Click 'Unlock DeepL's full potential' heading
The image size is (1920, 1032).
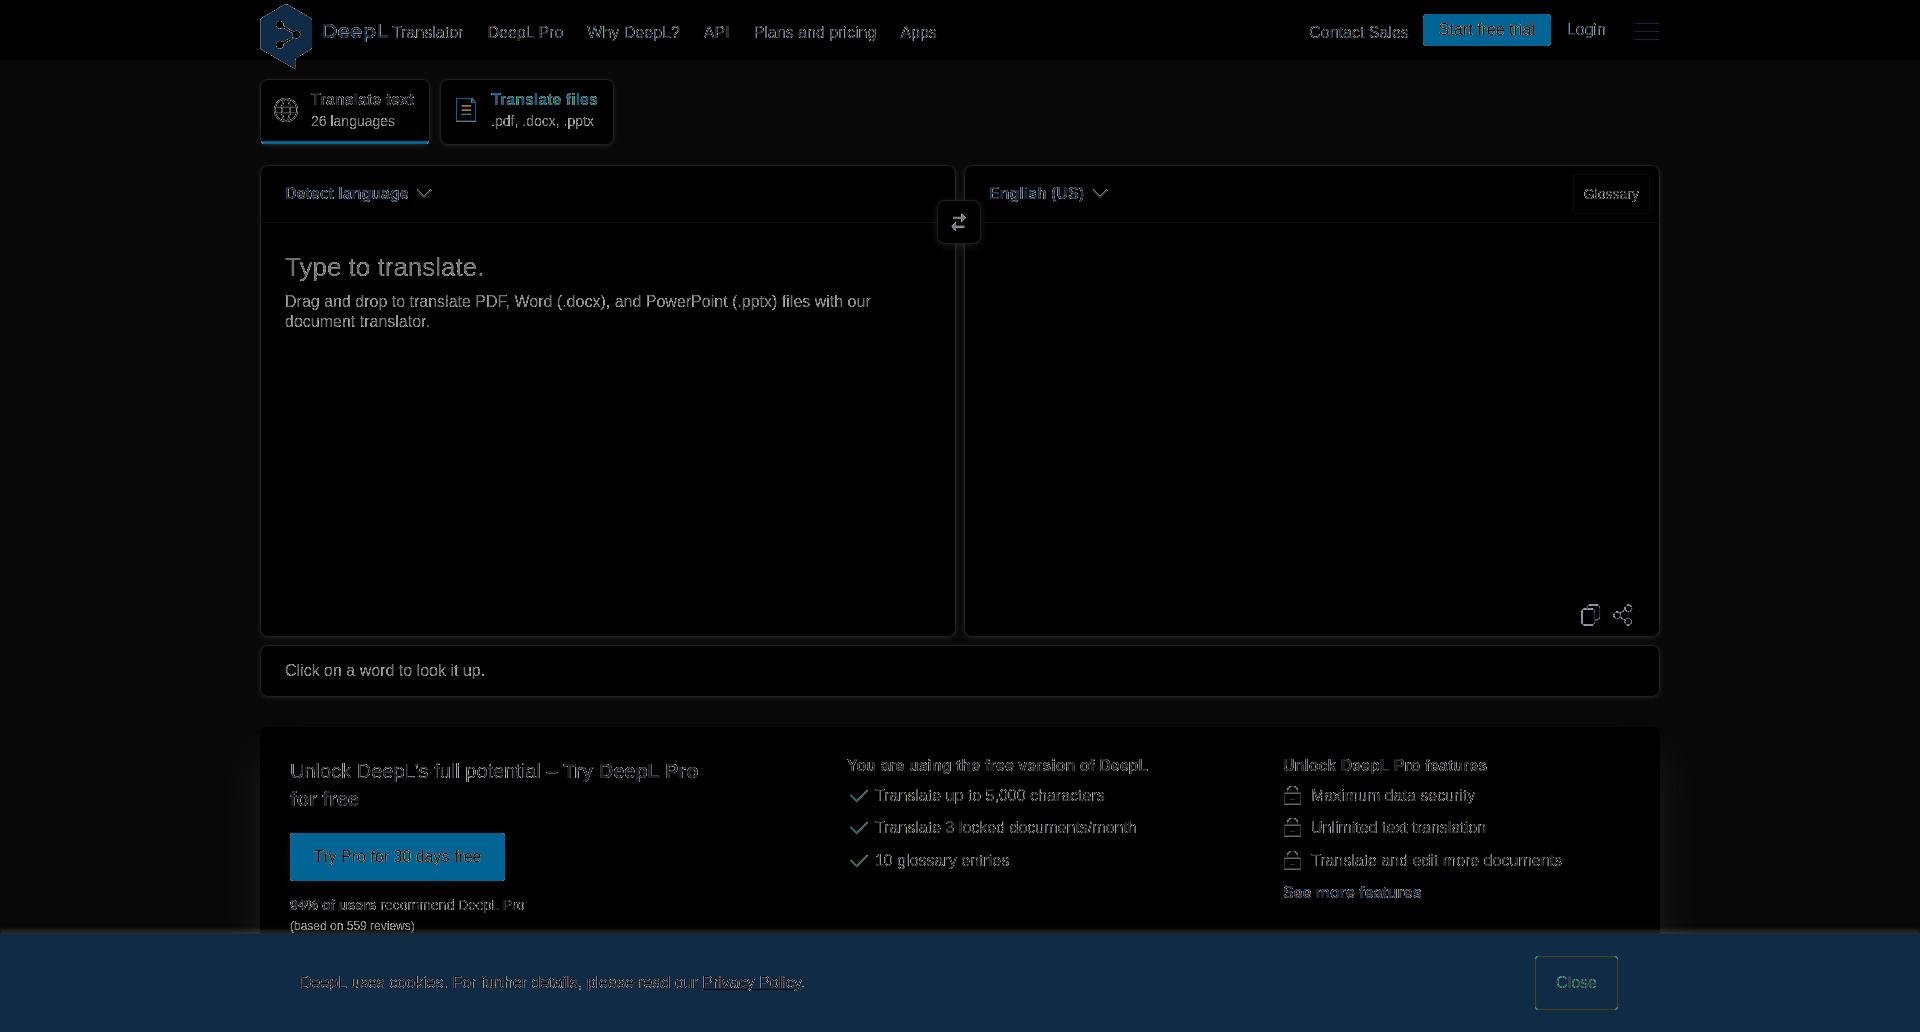click(494, 785)
